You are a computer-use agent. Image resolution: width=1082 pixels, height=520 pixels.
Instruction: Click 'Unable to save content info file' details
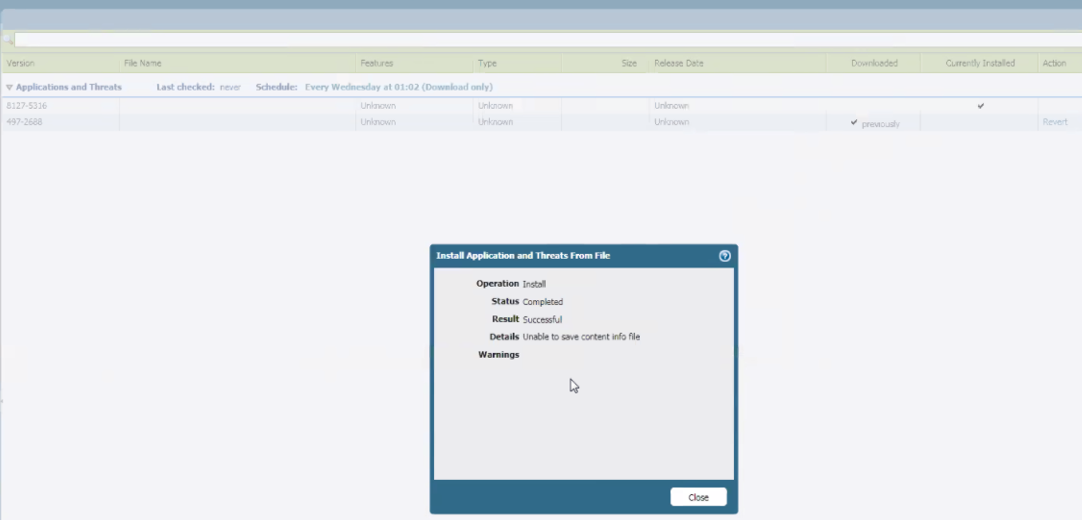[581, 337]
